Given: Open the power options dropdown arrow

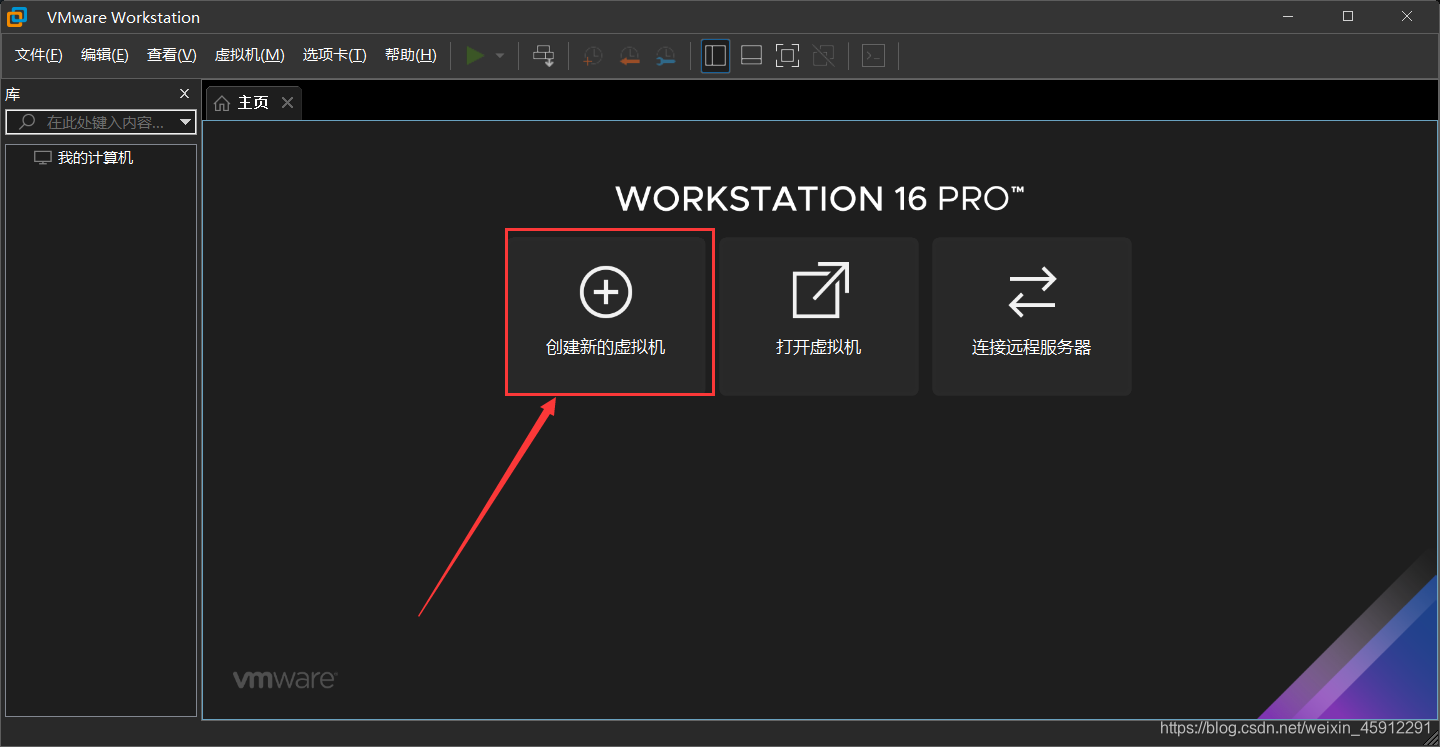Looking at the screenshot, I should pyautogui.click(x=500, y=56).
